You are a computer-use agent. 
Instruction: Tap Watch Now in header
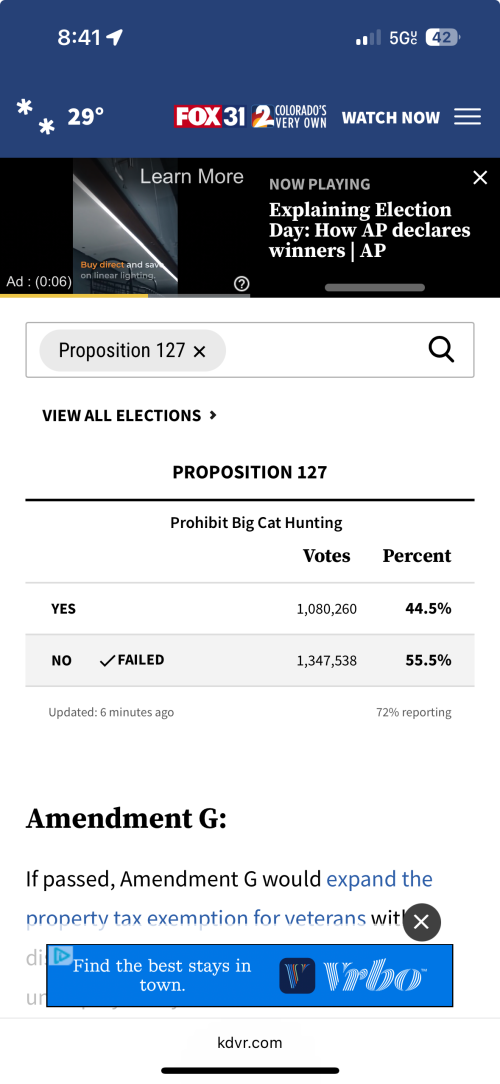(x=391, y=118)
